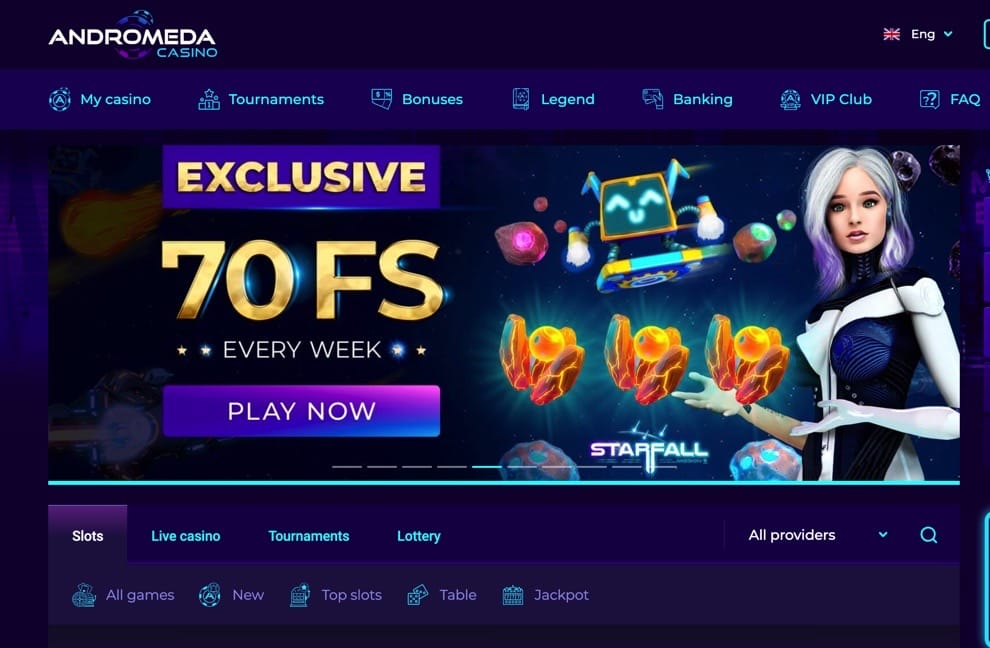Open the All providers dropdown
The height and width of the screenshot is (648, 990).
pos(818,535)
